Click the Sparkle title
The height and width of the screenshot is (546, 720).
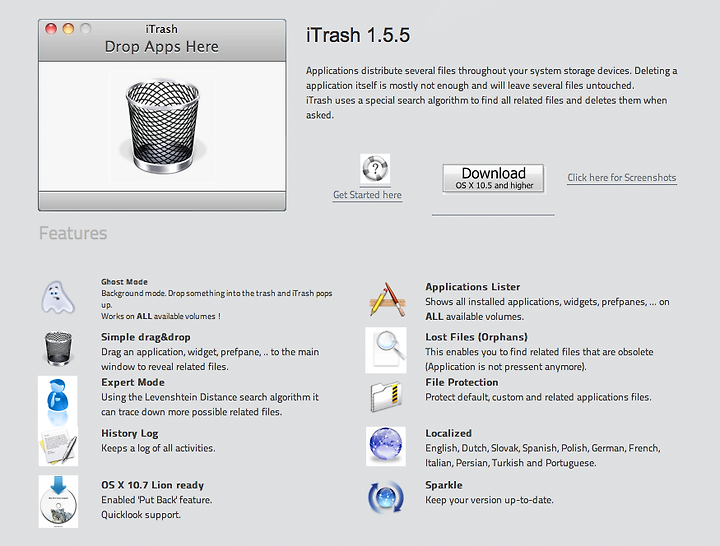(444, 485)
